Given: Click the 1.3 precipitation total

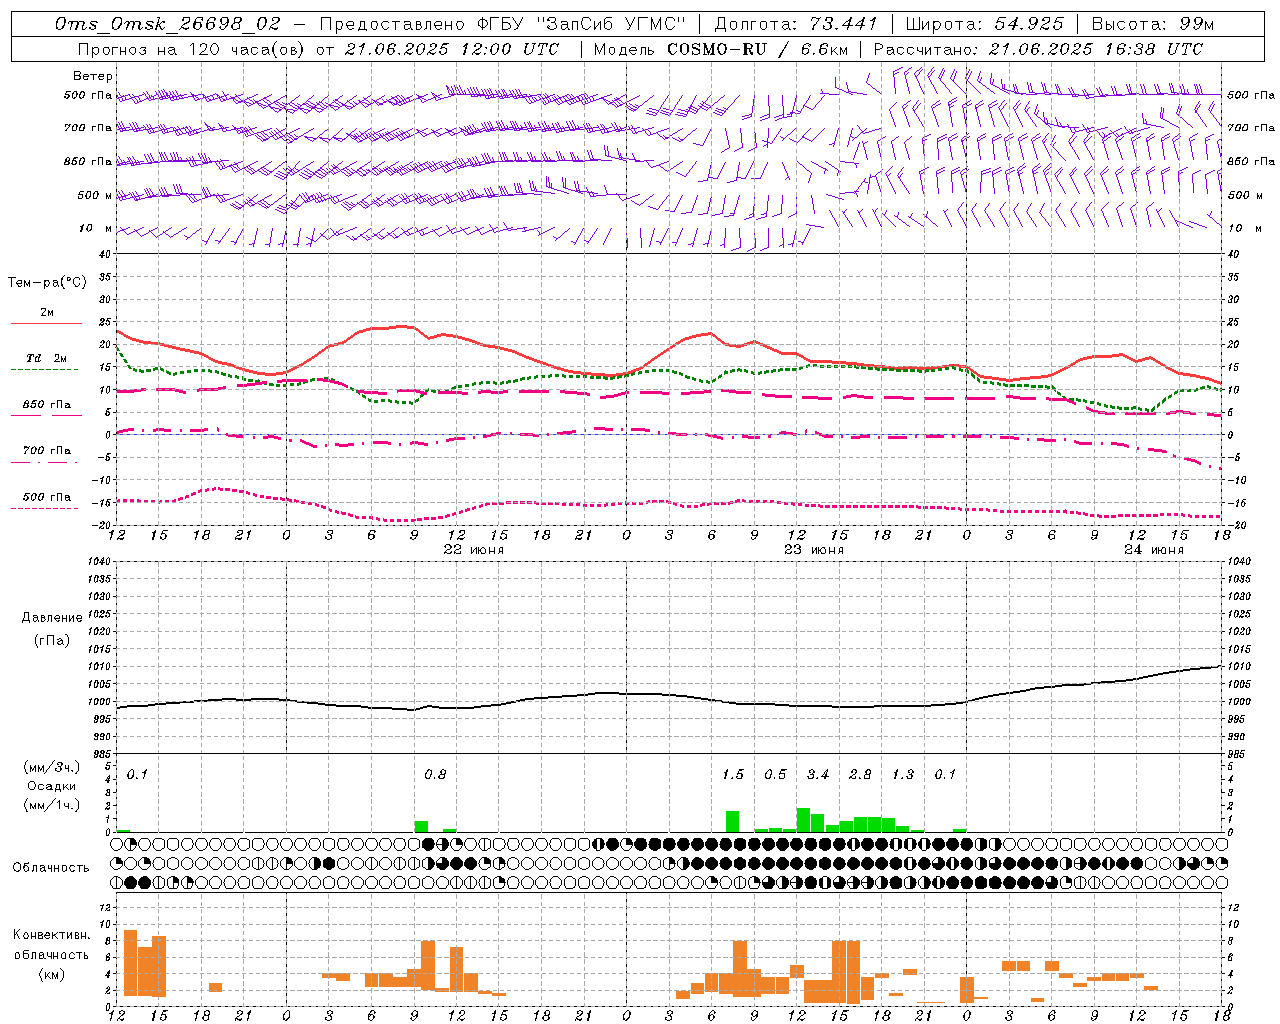Looking at the screenshot, I should click(903, 775).
